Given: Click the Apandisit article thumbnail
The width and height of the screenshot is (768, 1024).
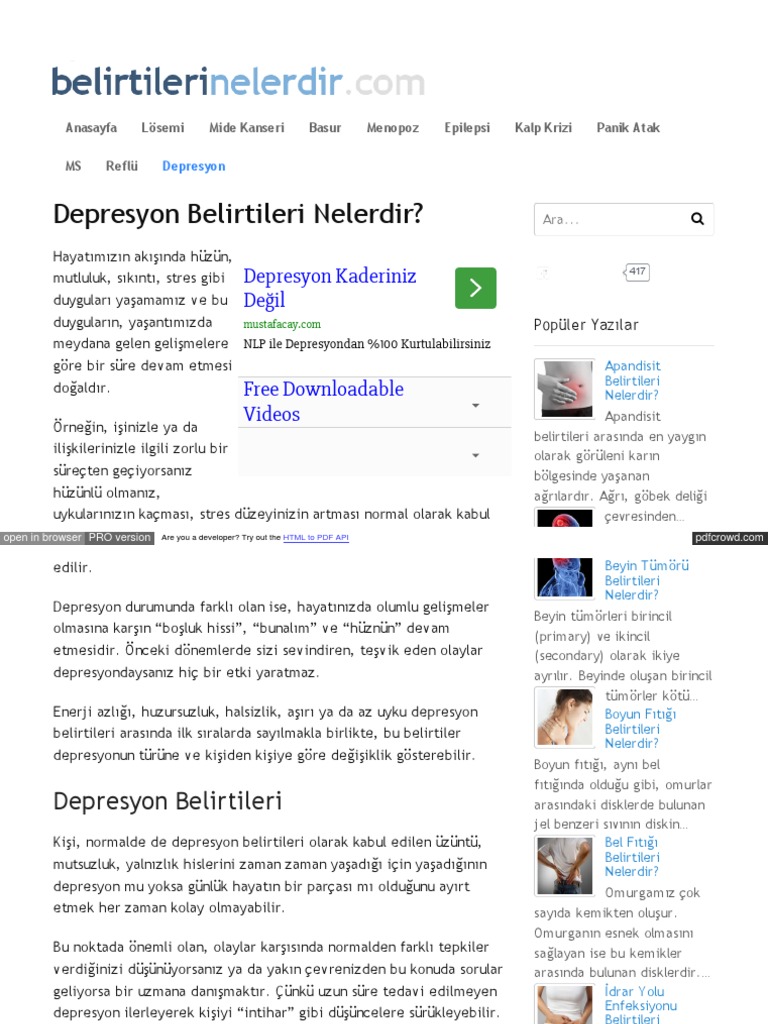Looking at the screenshot, I should (564, 389).
